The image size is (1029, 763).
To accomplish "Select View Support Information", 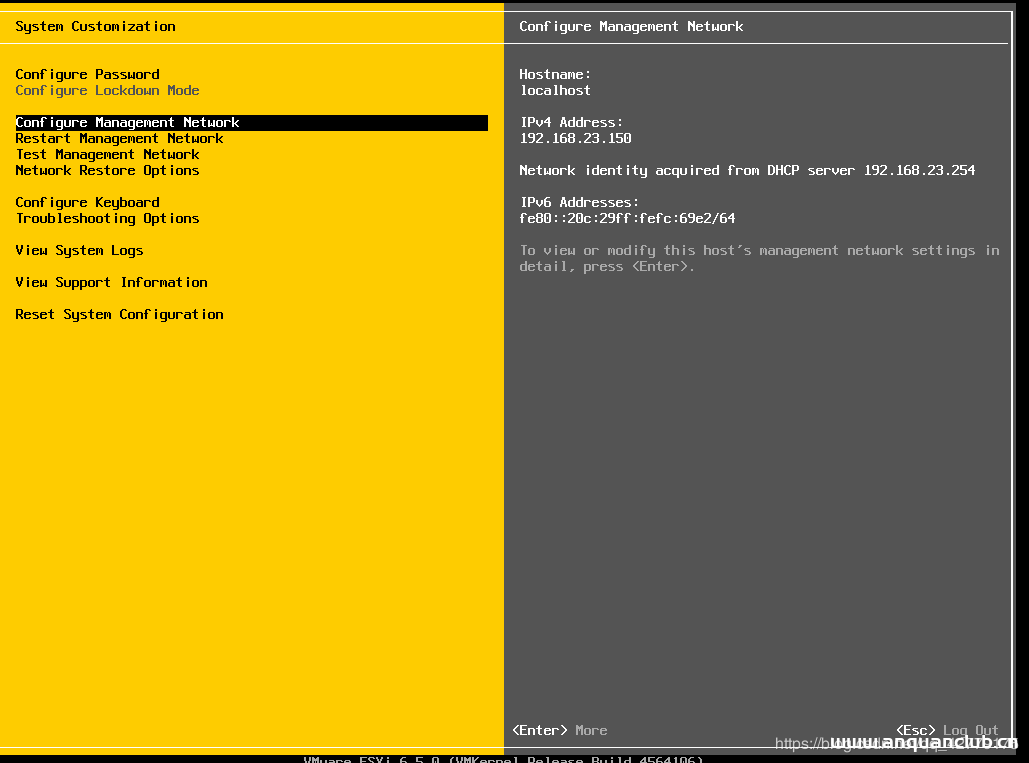I will click(x=111, y=282).
